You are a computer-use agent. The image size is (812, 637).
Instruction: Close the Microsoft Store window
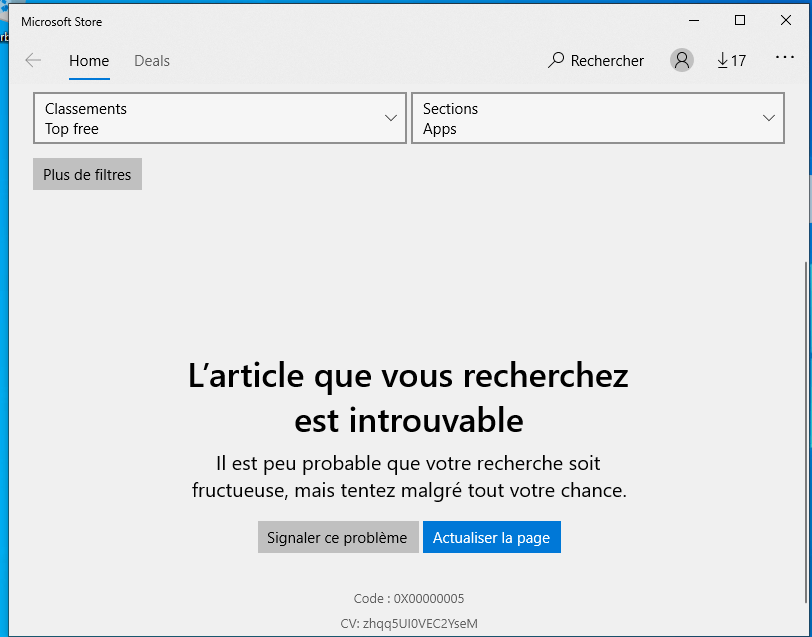(786, 21)
